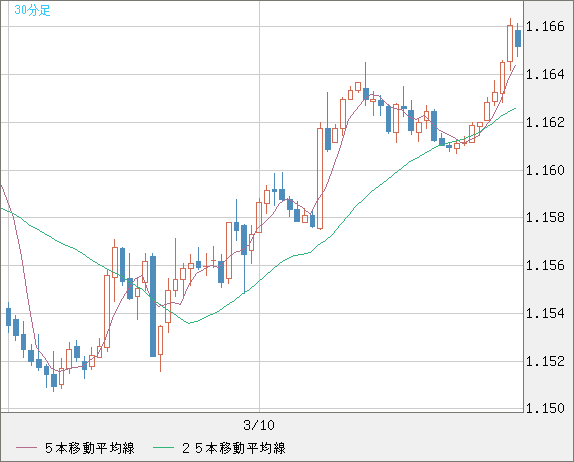Click the 1.160 price axis label
This screenshot has width=574, height=462.
point(545,170)
